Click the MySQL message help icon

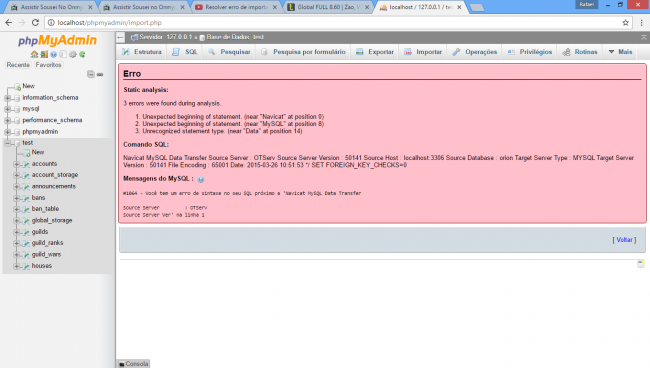tap(201, 179)
